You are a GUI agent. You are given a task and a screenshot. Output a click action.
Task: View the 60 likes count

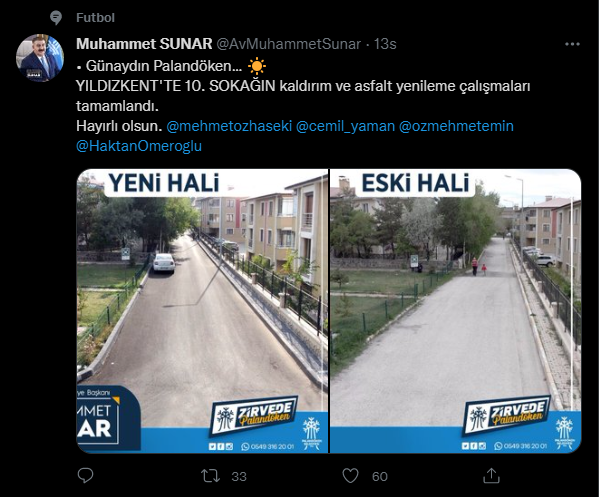(380, 476)
